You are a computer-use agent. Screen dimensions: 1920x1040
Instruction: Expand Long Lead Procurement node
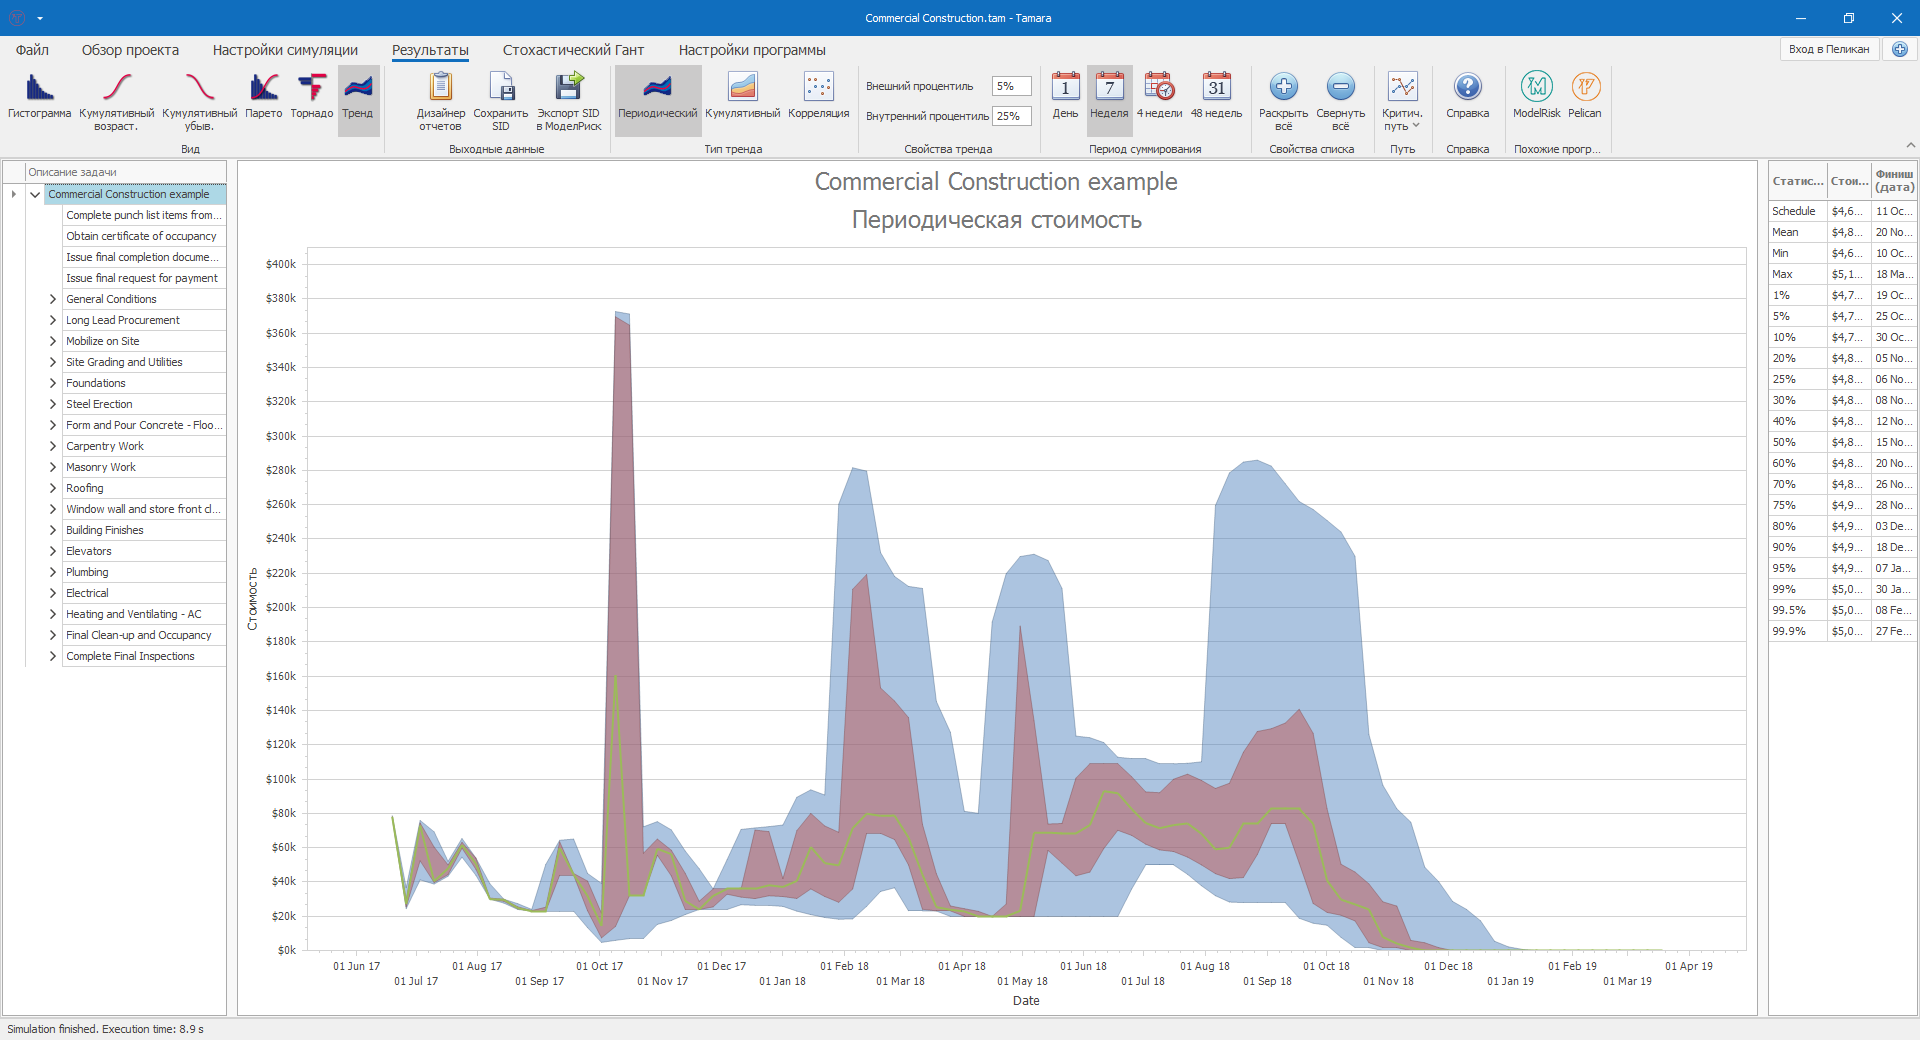coord(53,320)
